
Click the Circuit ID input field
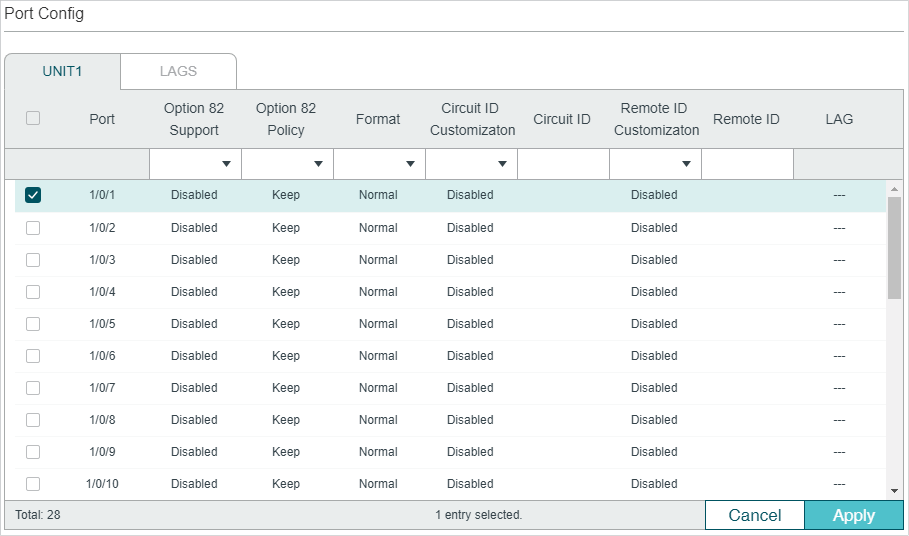click(x=563, y=163)
